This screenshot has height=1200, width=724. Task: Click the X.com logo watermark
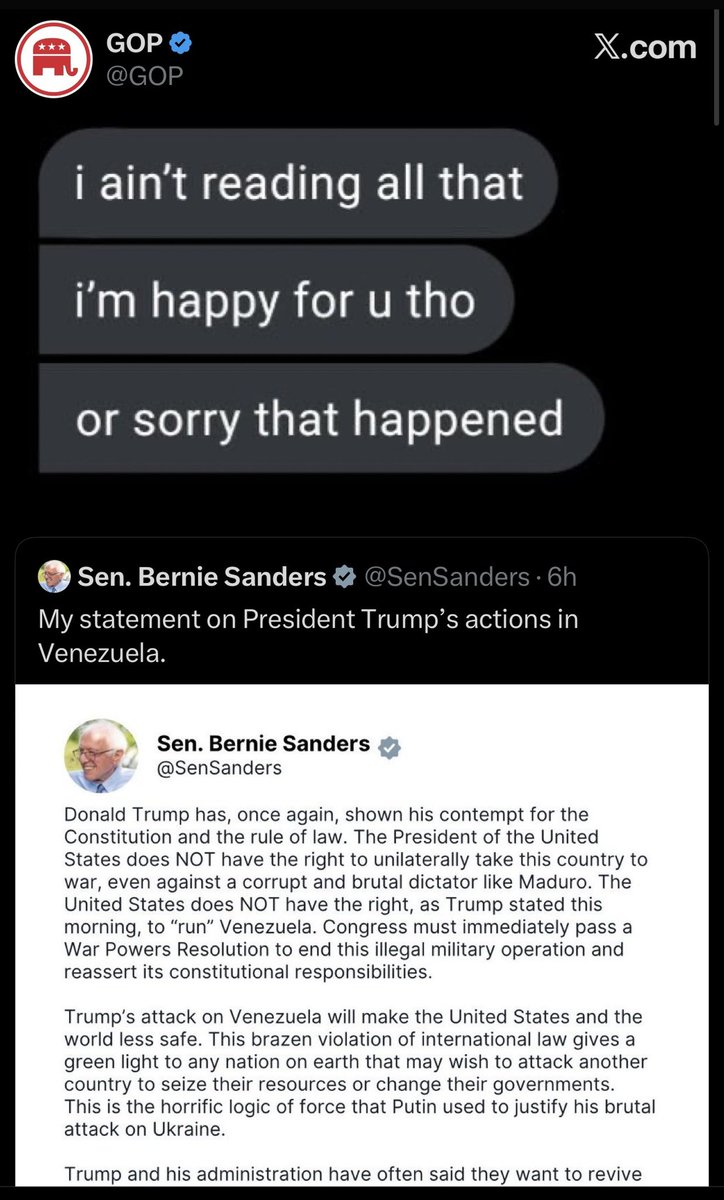click(x=644, y=47)
